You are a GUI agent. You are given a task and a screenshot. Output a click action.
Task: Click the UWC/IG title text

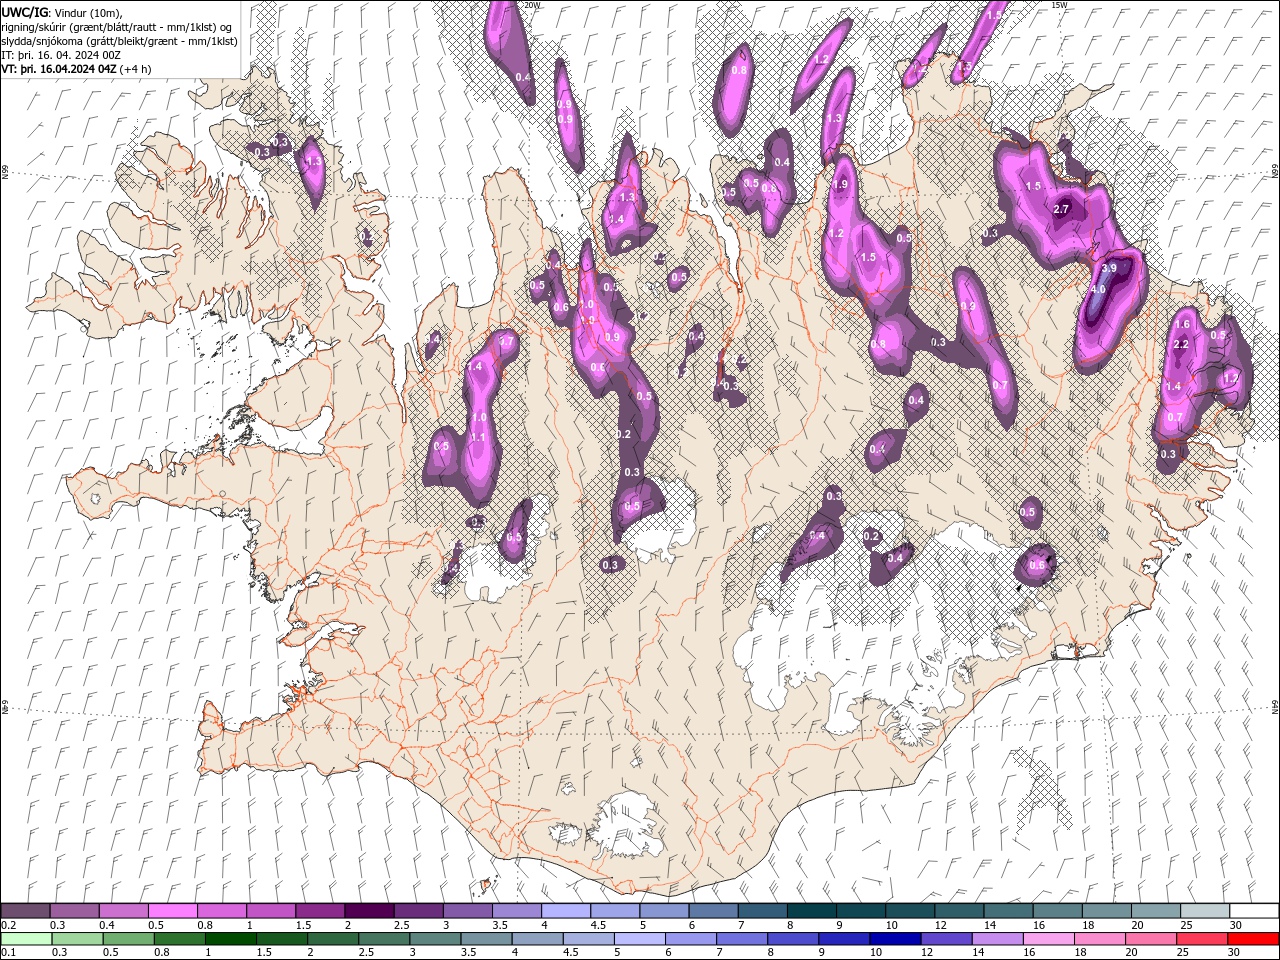tap(25, 12)
